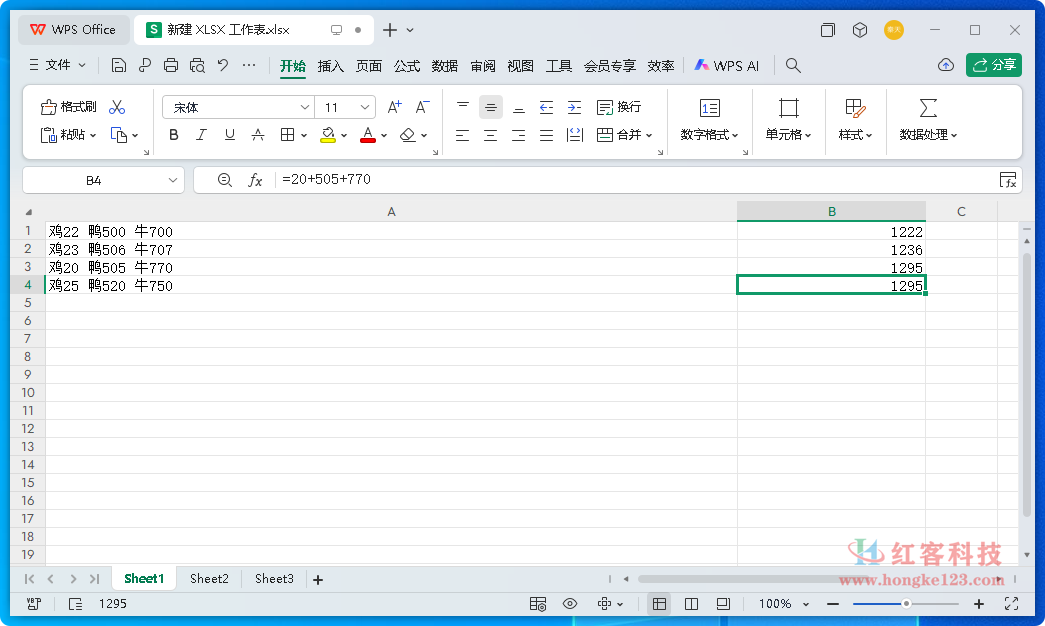Click the formula bar input field
The width and height of the screenshot is (1045, 626).
click(x=630, y=180)
